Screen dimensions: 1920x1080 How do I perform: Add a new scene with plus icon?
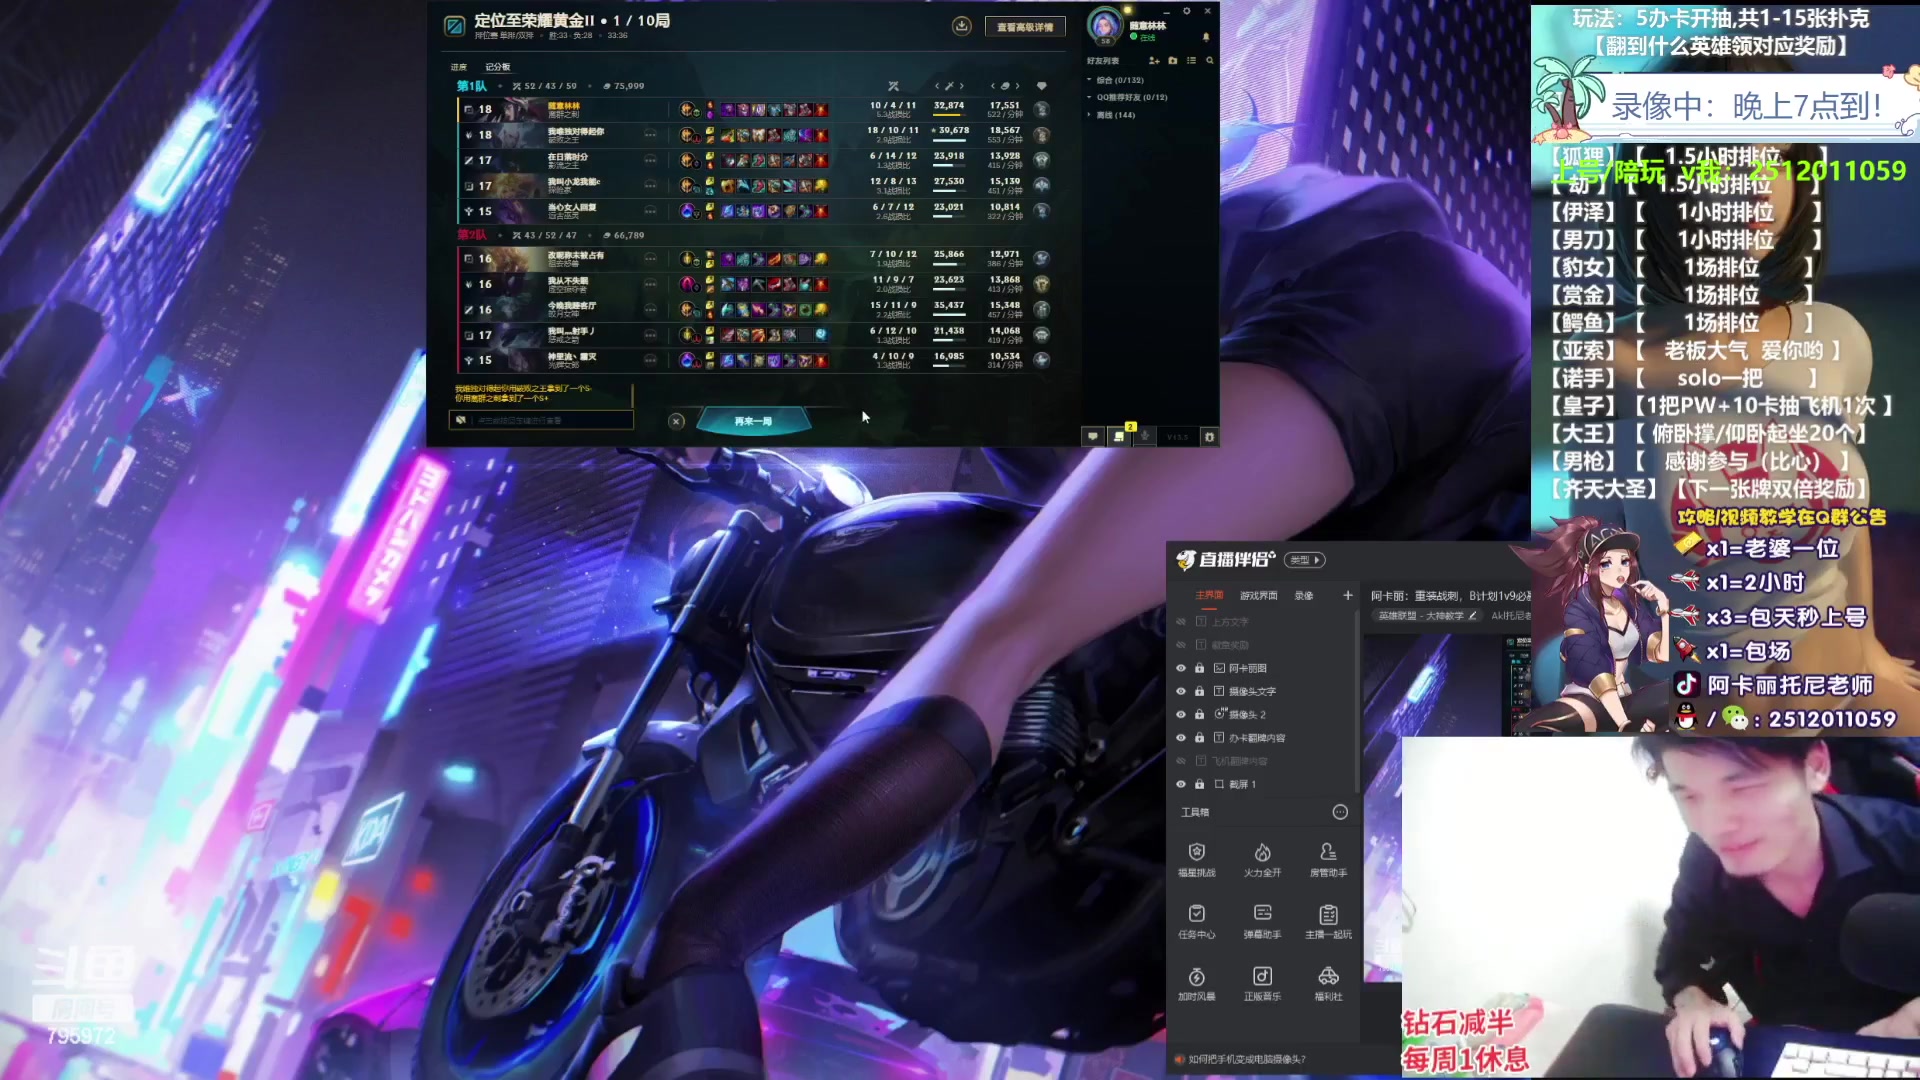coord(1347,595)
